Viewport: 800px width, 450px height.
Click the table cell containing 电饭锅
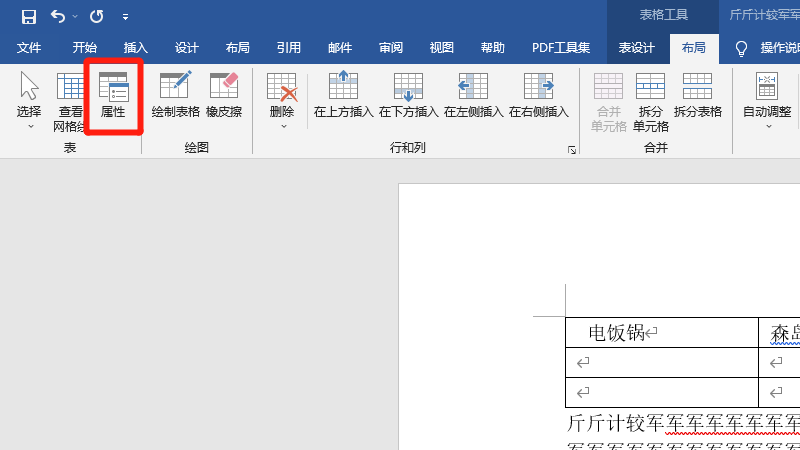coord(661,333)
